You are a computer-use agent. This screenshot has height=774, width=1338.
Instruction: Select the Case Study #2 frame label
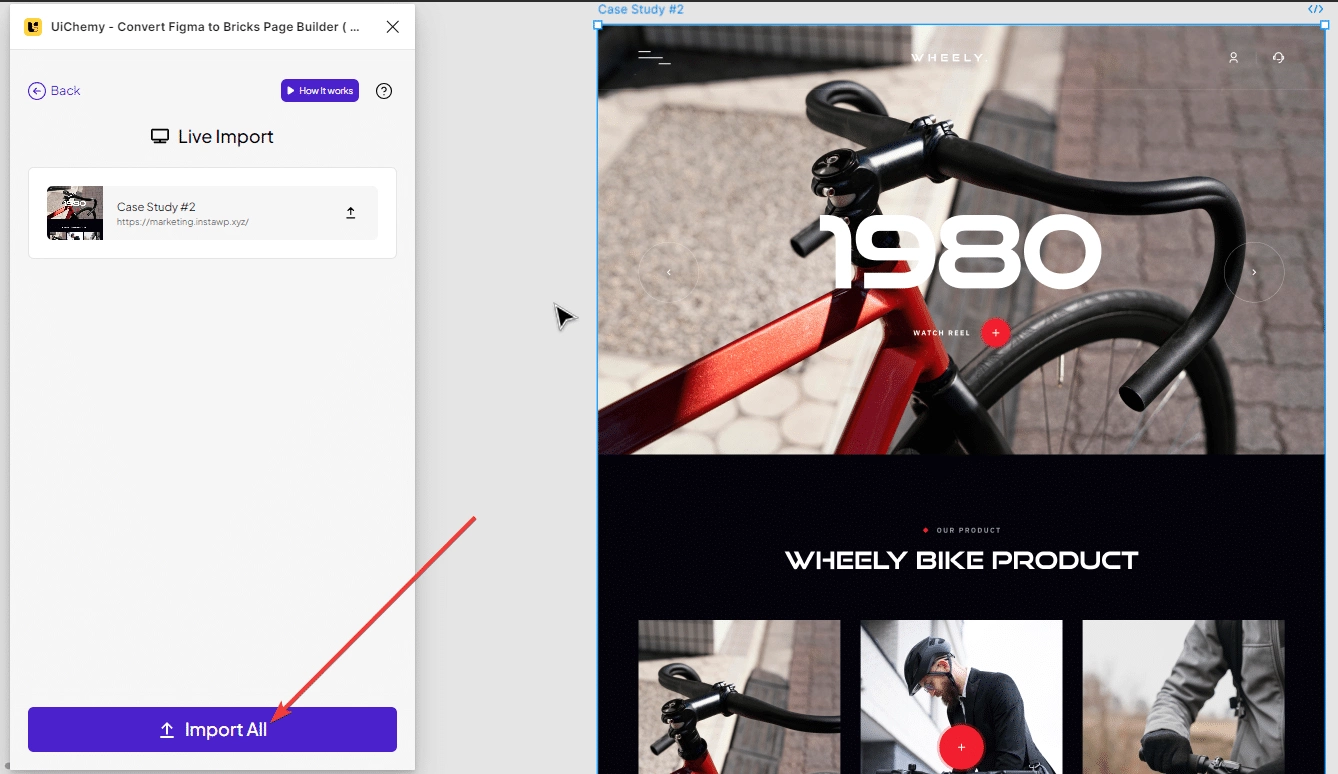tap(641, 10)
